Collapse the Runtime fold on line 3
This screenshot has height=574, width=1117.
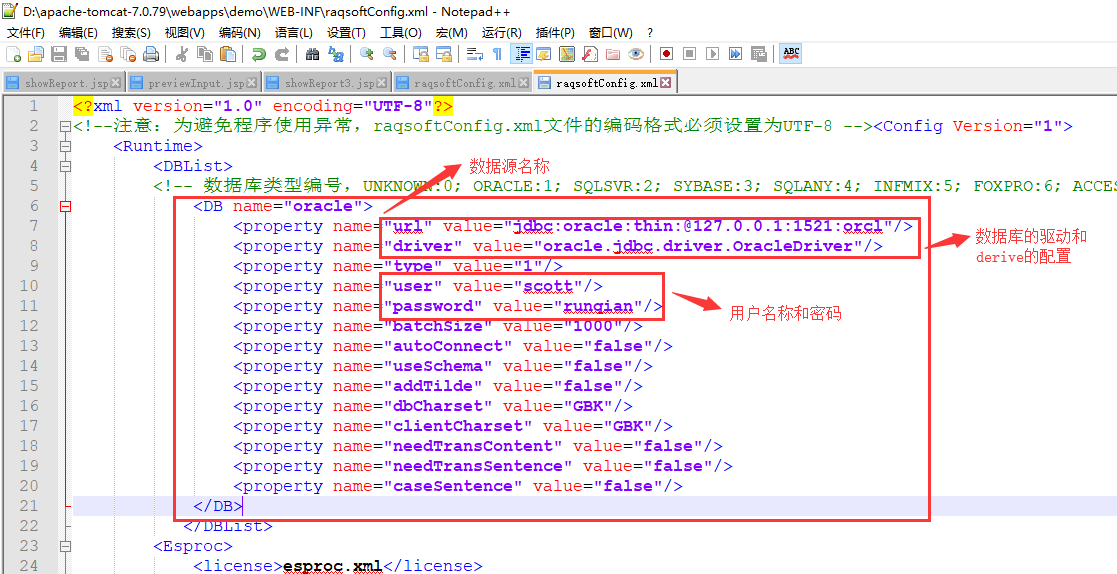[x=66, y=146]
